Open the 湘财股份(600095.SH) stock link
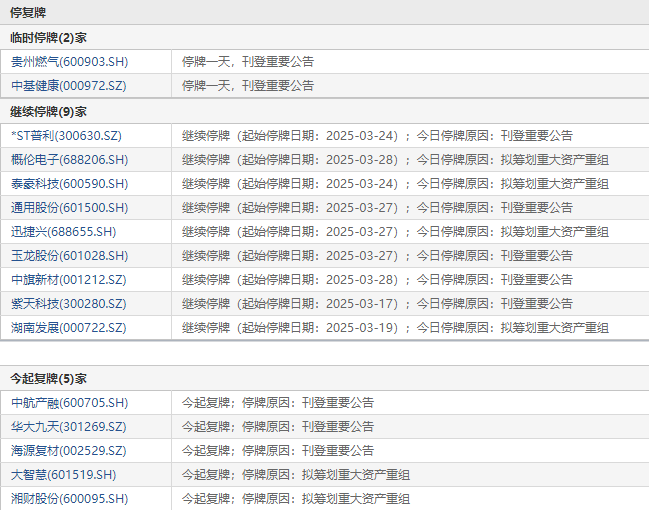The image size is (649, 510). (x=70, y=499)
